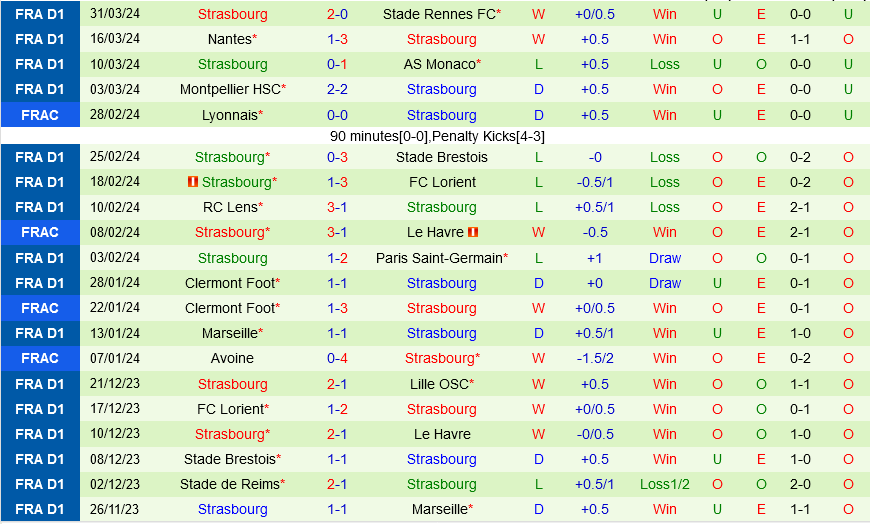Open the Nantes team page
Viewport: 870px width, 524px height.
[x=230, y=39]
